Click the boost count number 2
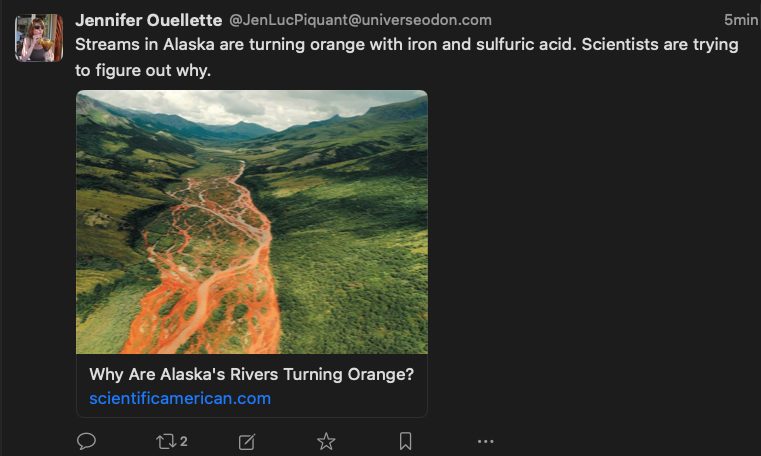 [x=184, y=441]
